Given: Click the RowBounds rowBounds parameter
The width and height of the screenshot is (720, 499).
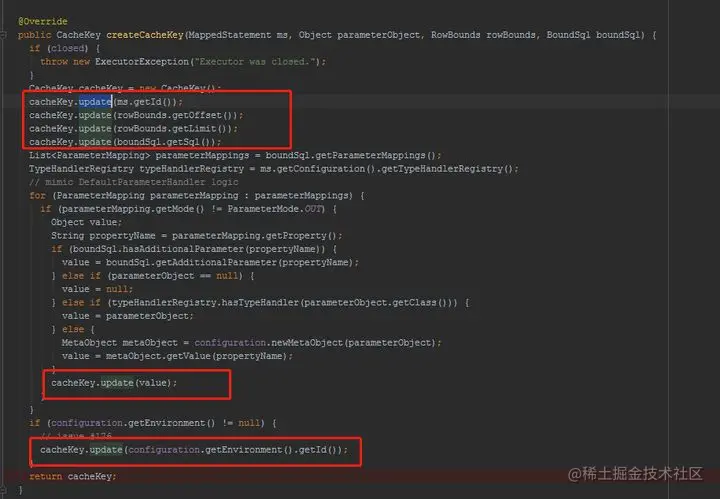Looking at the screenshot, I should (x=483, y=35).
